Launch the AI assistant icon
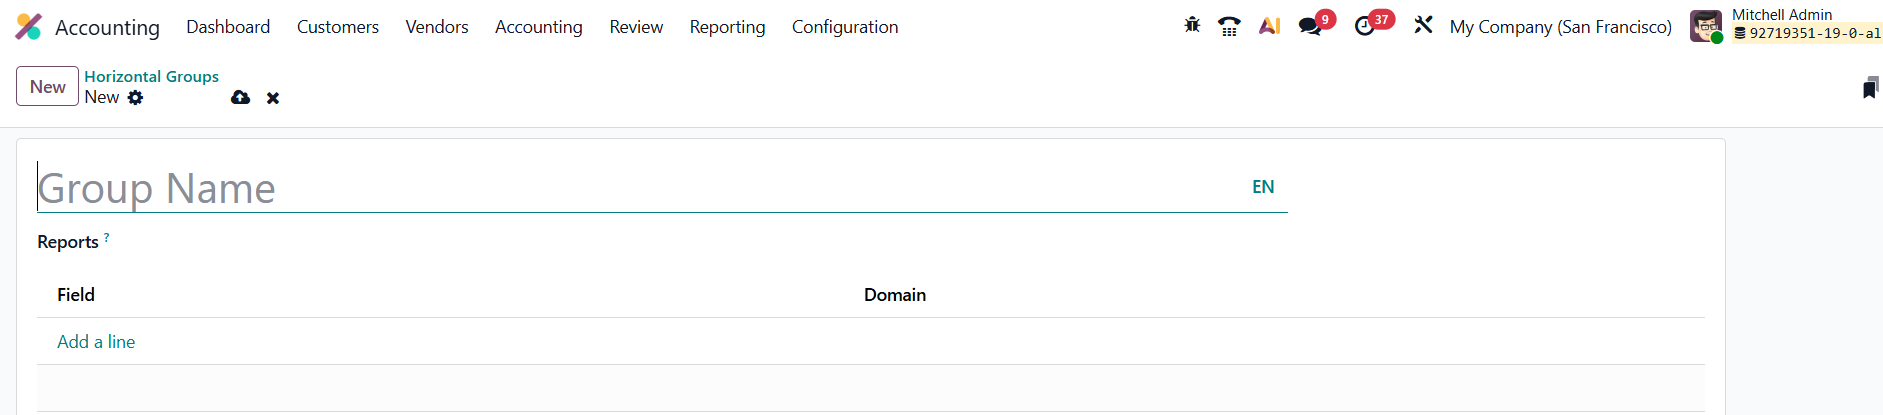 click(x=1269, y=27)
